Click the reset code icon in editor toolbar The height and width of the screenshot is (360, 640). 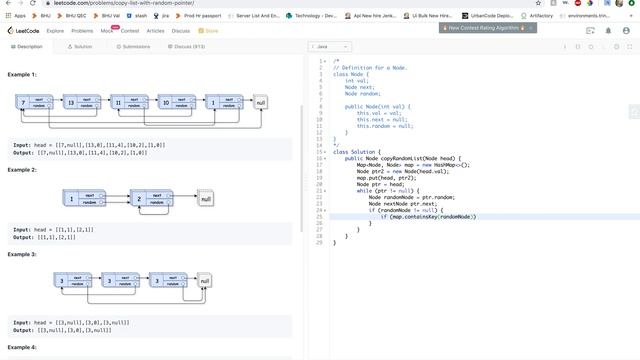pyautogui.click(x=591, y=47)
